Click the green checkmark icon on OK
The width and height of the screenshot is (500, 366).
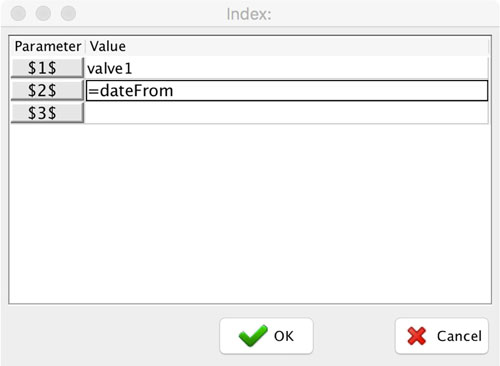tap(253, 335)
